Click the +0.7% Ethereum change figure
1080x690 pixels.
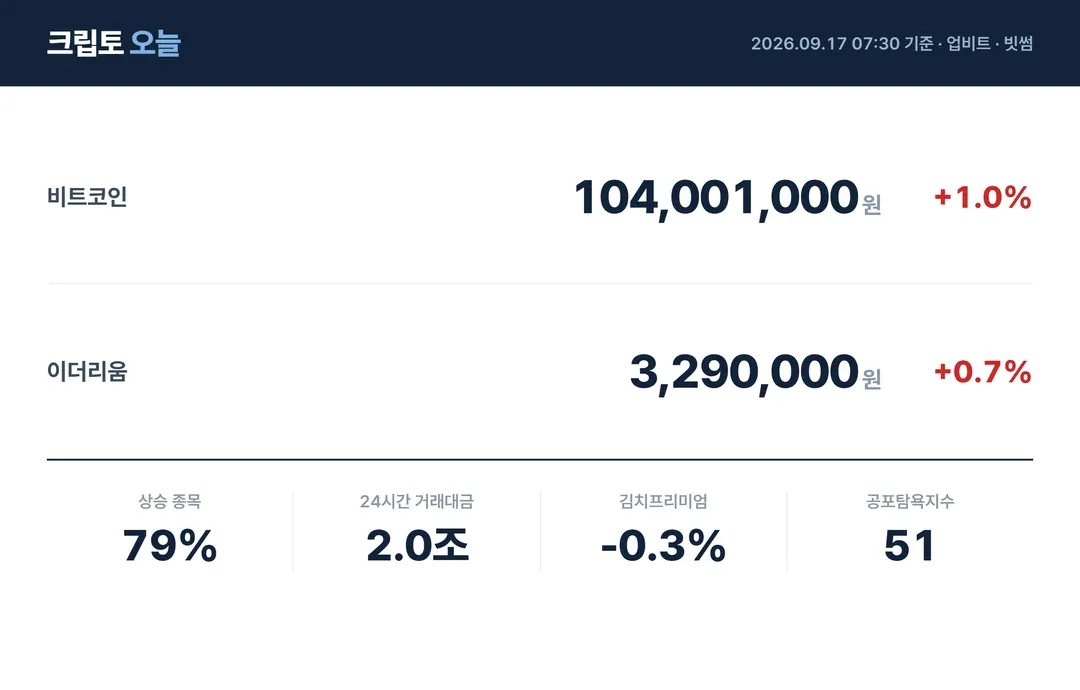(x=983, y=372)
